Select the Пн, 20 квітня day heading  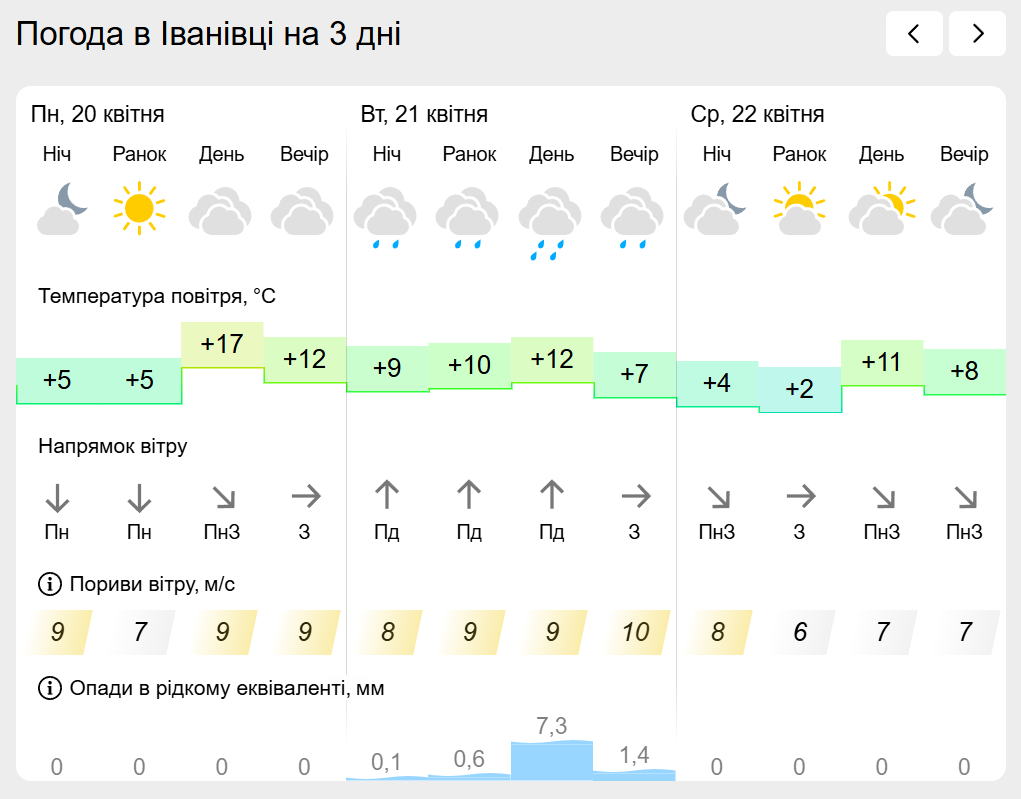pos(97,114)
